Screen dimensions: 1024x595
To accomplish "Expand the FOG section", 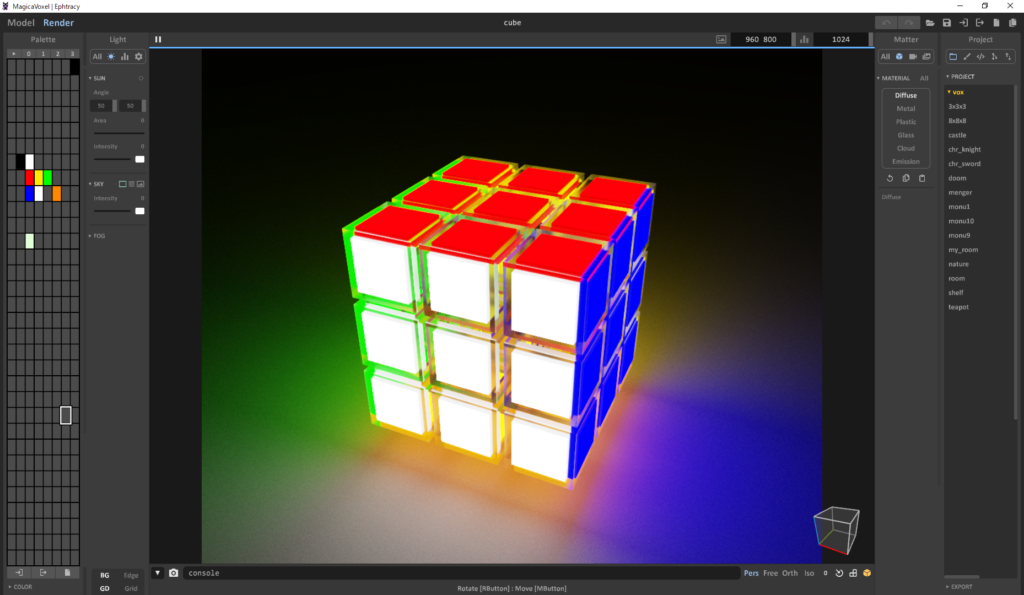I will (x=98, y=236).
